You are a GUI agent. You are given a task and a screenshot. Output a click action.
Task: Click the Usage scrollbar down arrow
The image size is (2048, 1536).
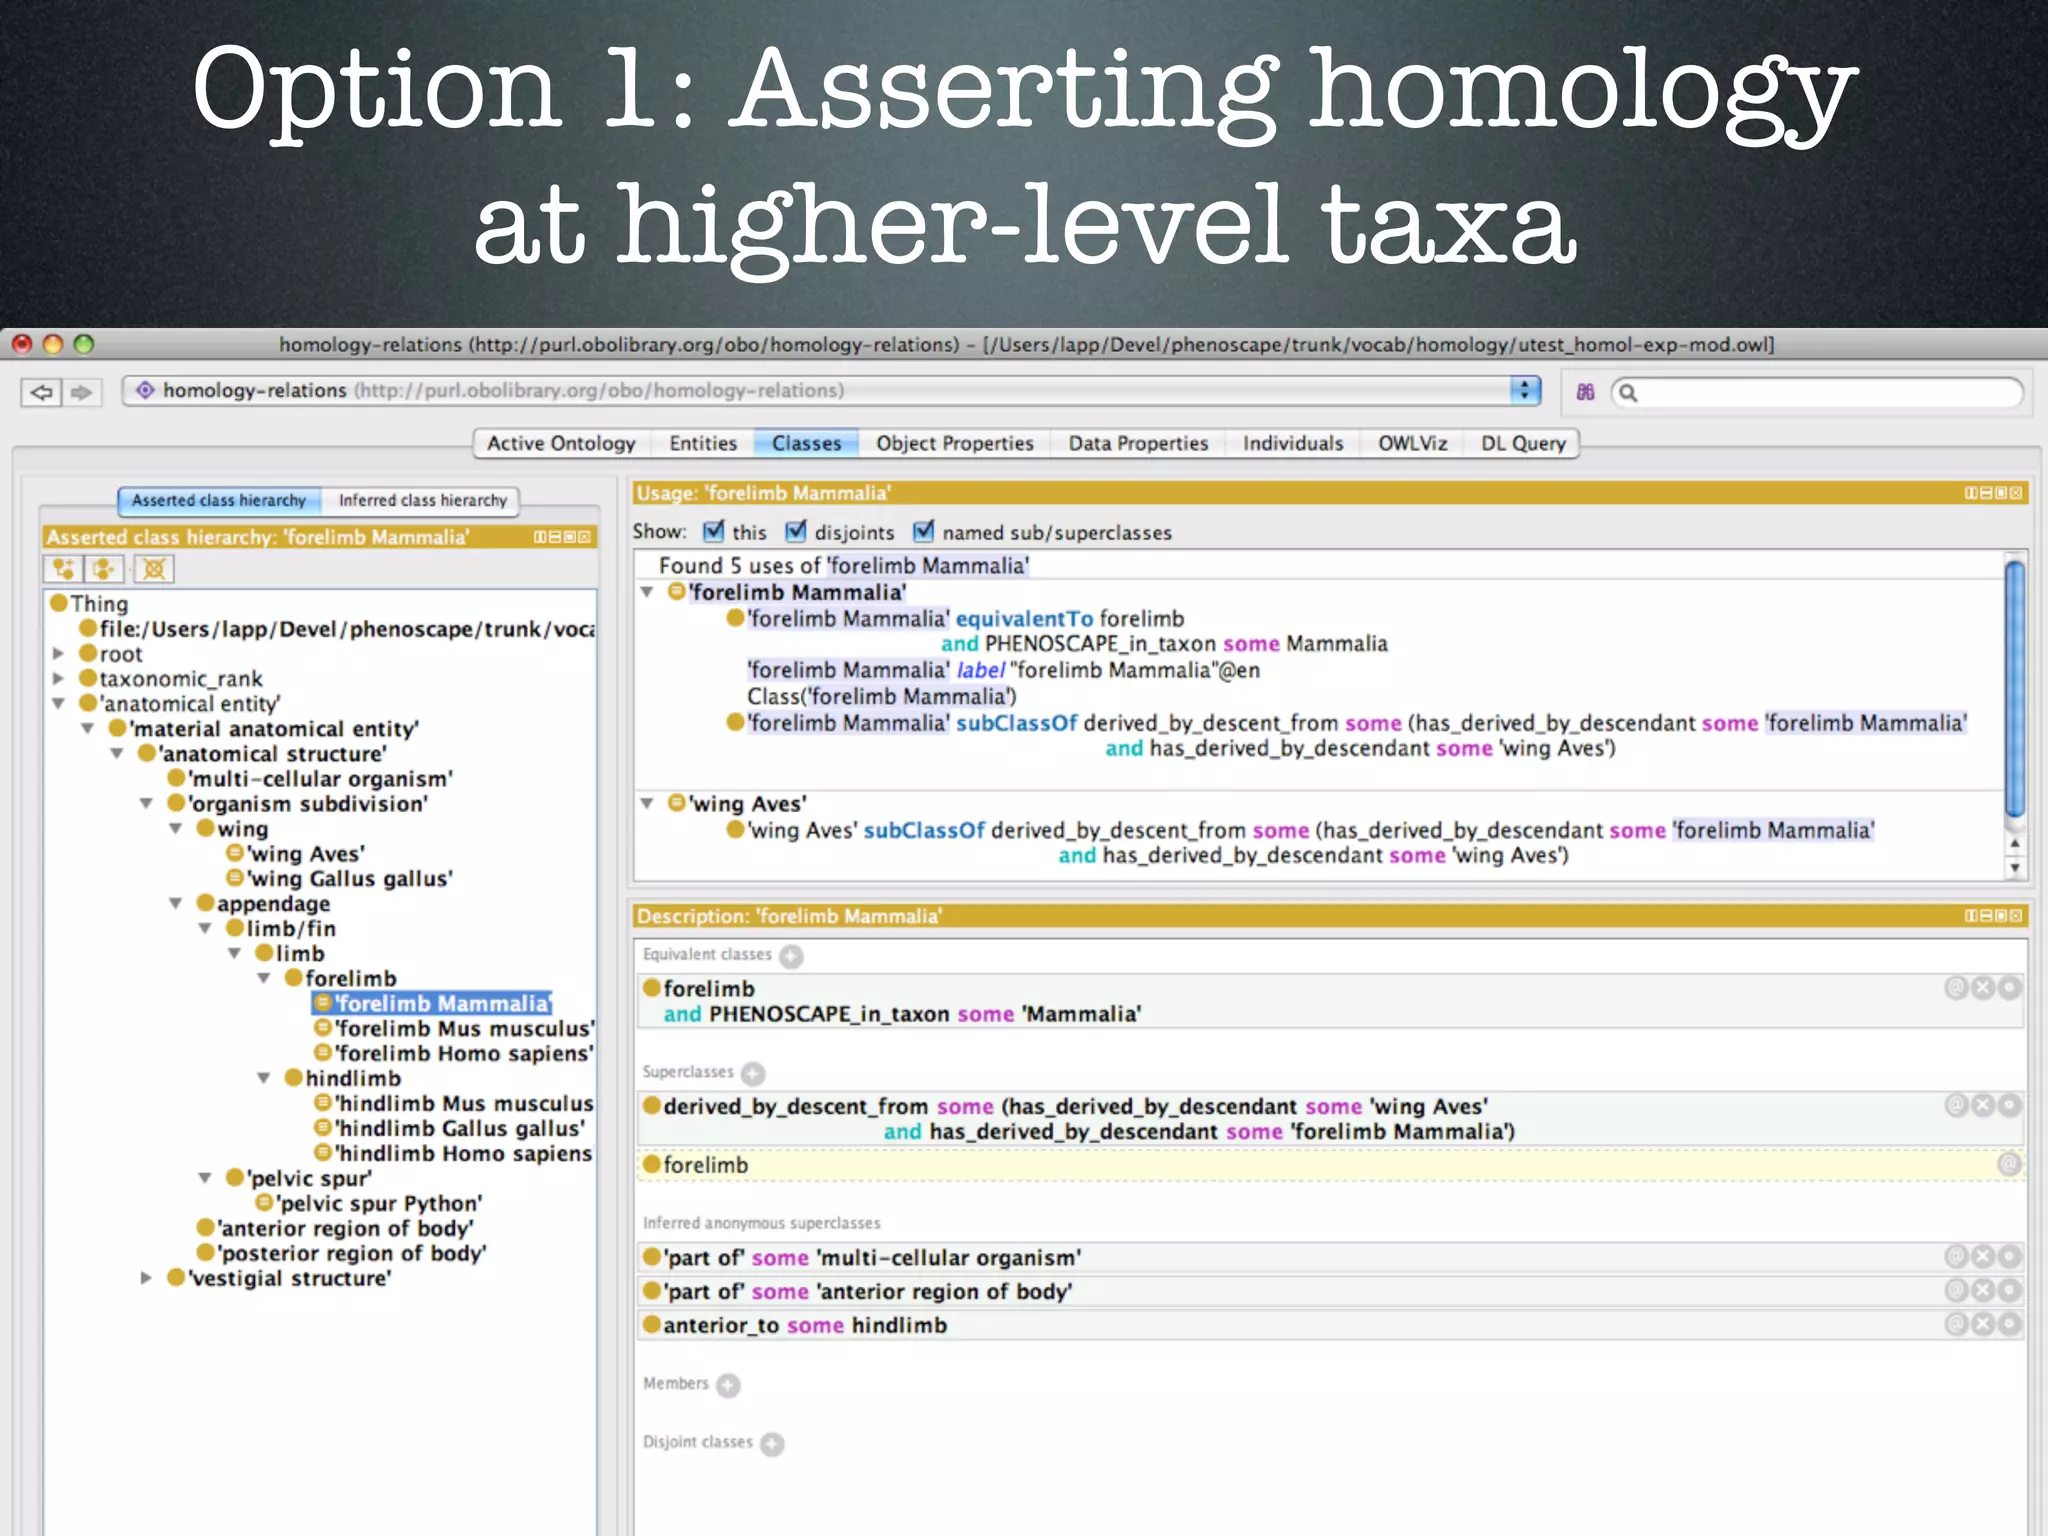click(2015, 868)
